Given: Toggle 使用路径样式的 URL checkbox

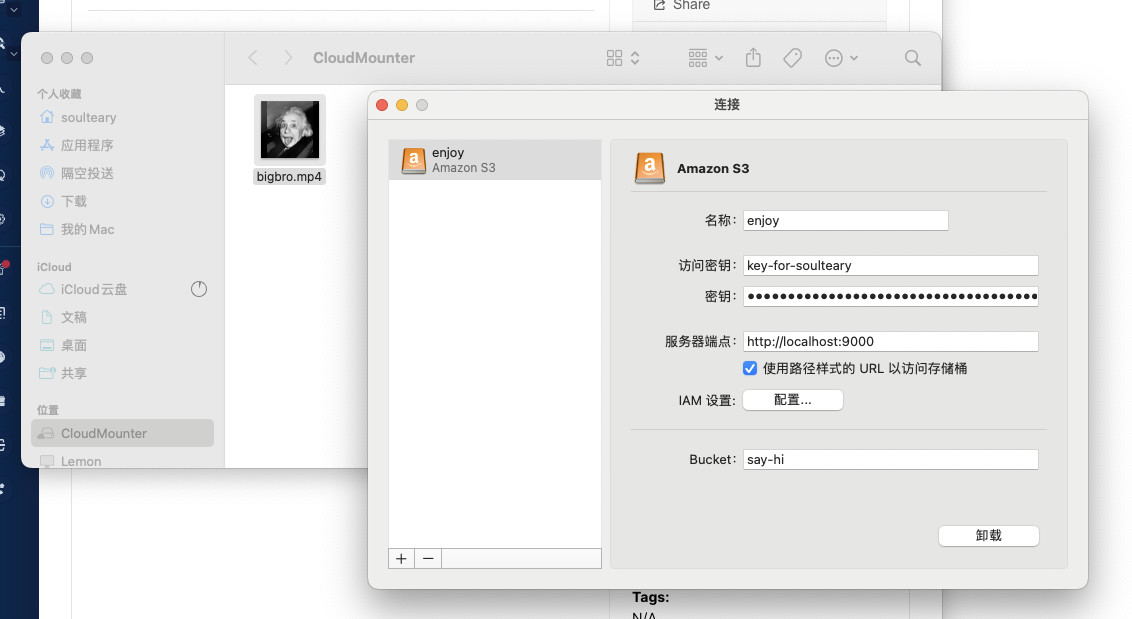Looking at the screenshot, I should 750,368.
